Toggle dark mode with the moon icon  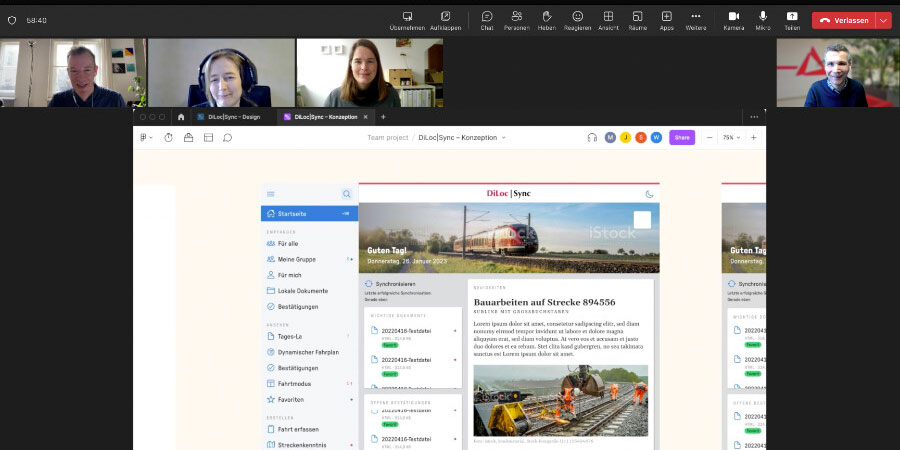649,194
